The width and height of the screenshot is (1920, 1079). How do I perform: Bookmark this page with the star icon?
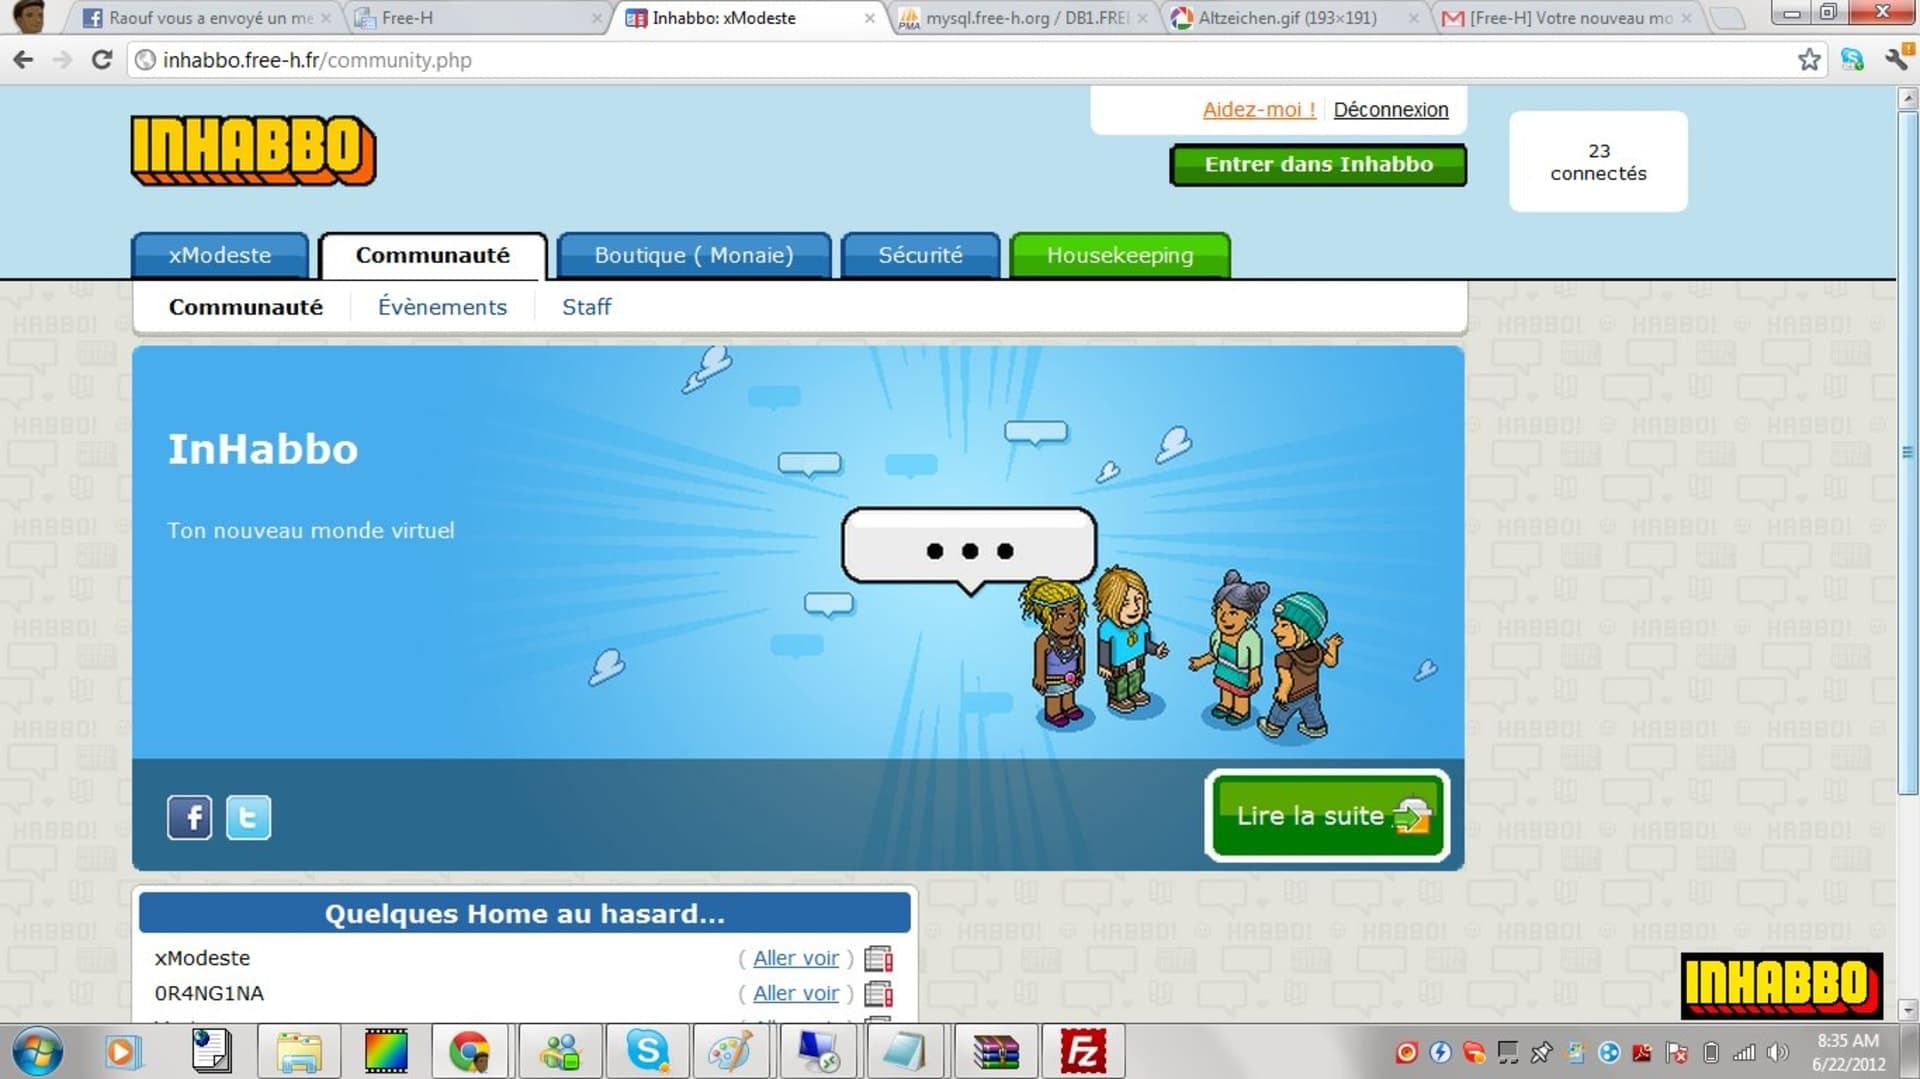tap(1809, 60)
